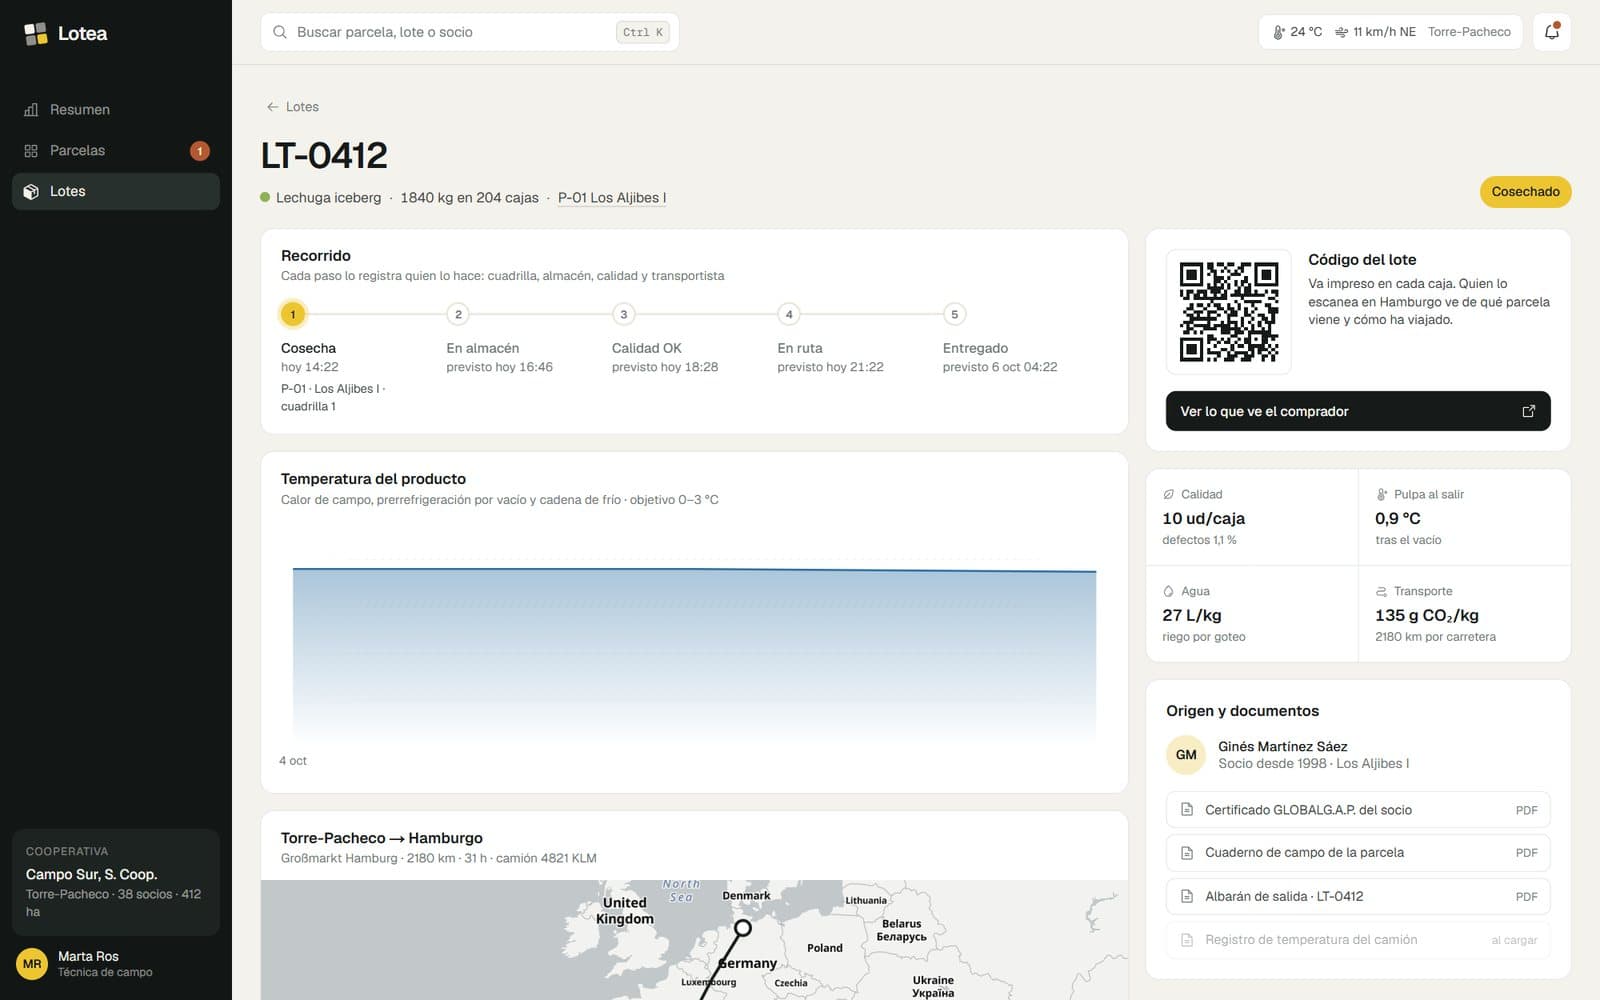Click the back arrow beside Lotes
Screen dimensions: 1600x1000
click(x=272, y=107)
